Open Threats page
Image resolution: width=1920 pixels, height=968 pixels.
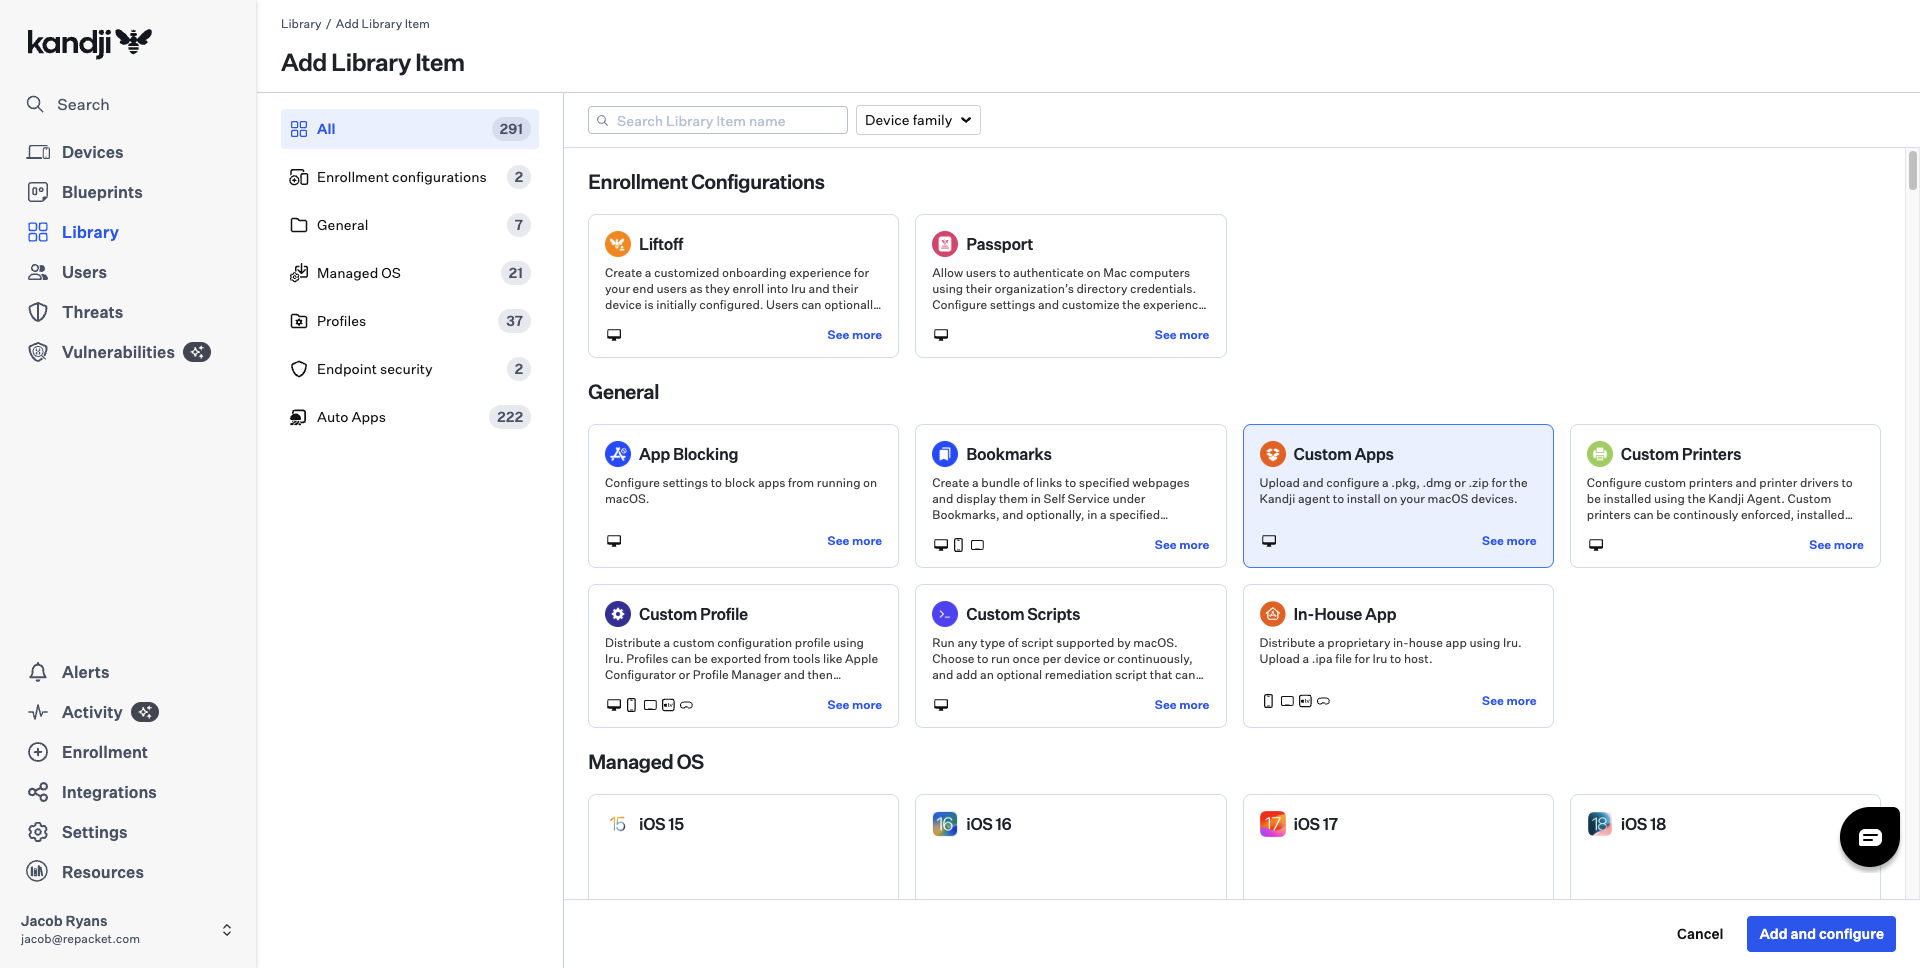click(x=92, y=312)
